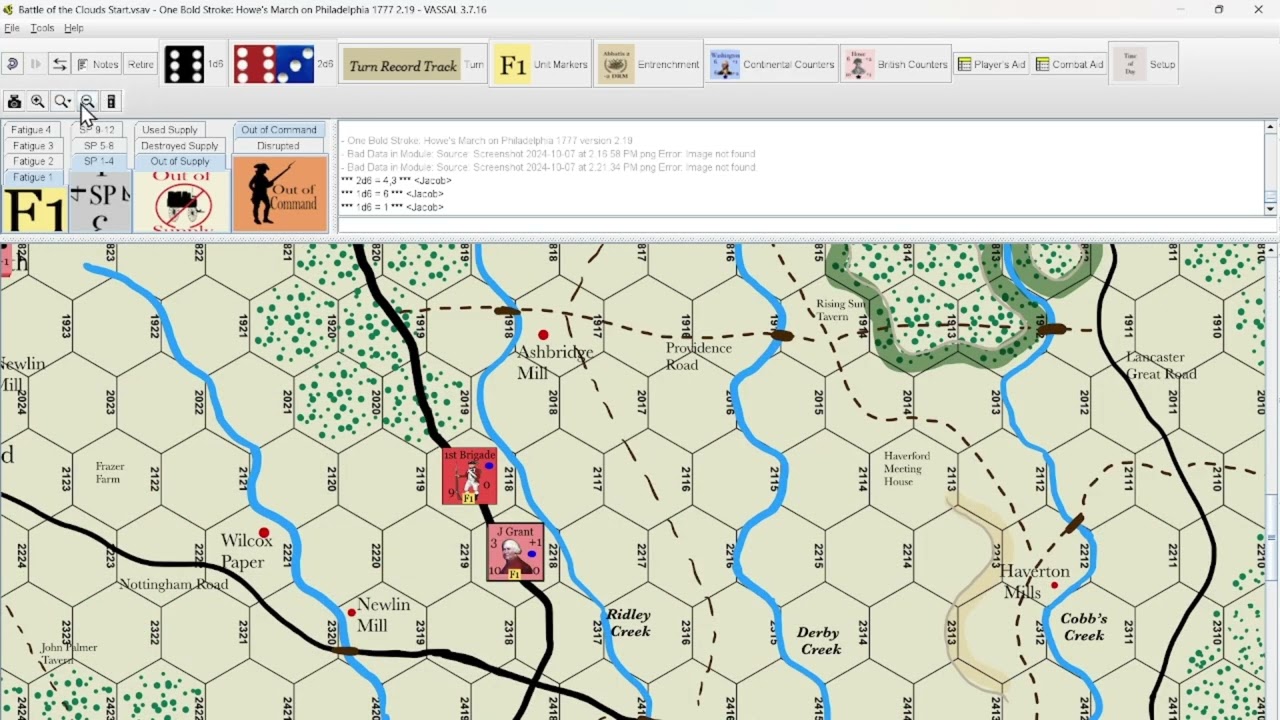
Task: Open the zoom level select dropdown
Action: (62, 101)
